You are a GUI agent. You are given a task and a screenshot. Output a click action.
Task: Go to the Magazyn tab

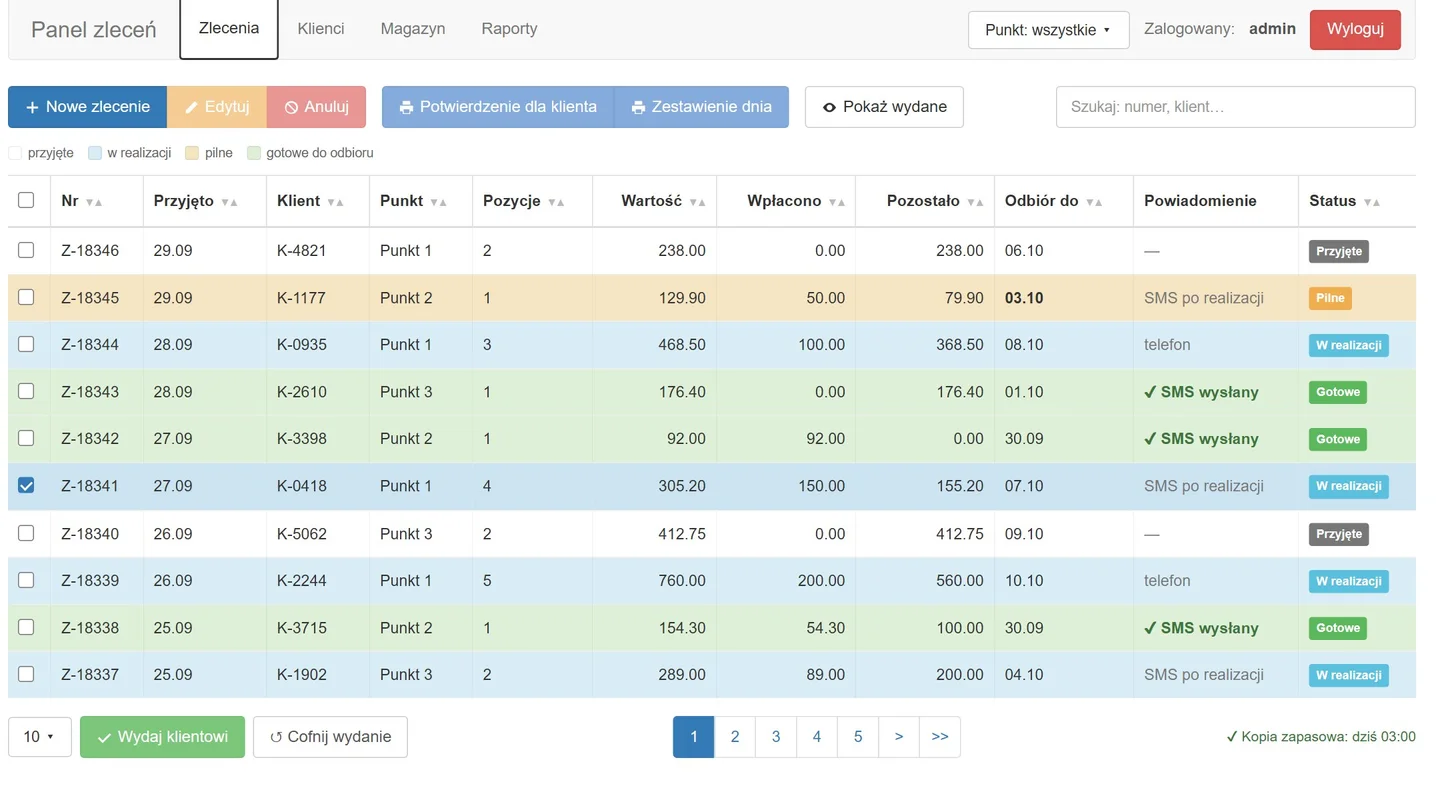pyautogui.click(x=413, y=29)
